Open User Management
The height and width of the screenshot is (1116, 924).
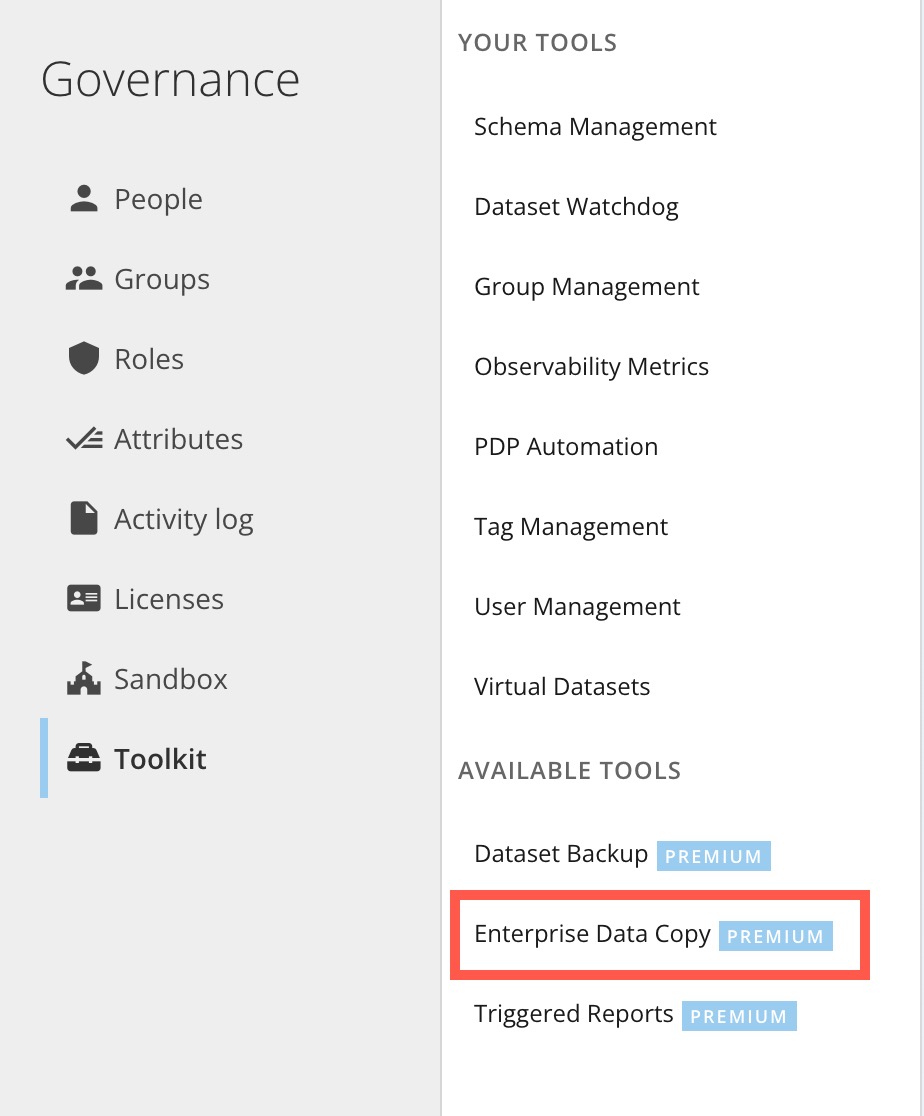[577, 607]
